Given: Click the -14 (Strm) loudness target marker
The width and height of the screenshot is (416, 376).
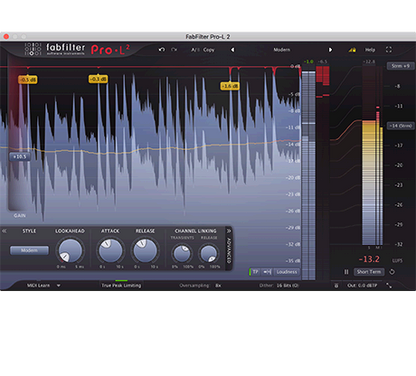Looking at the screenshot, I should 401,126.
